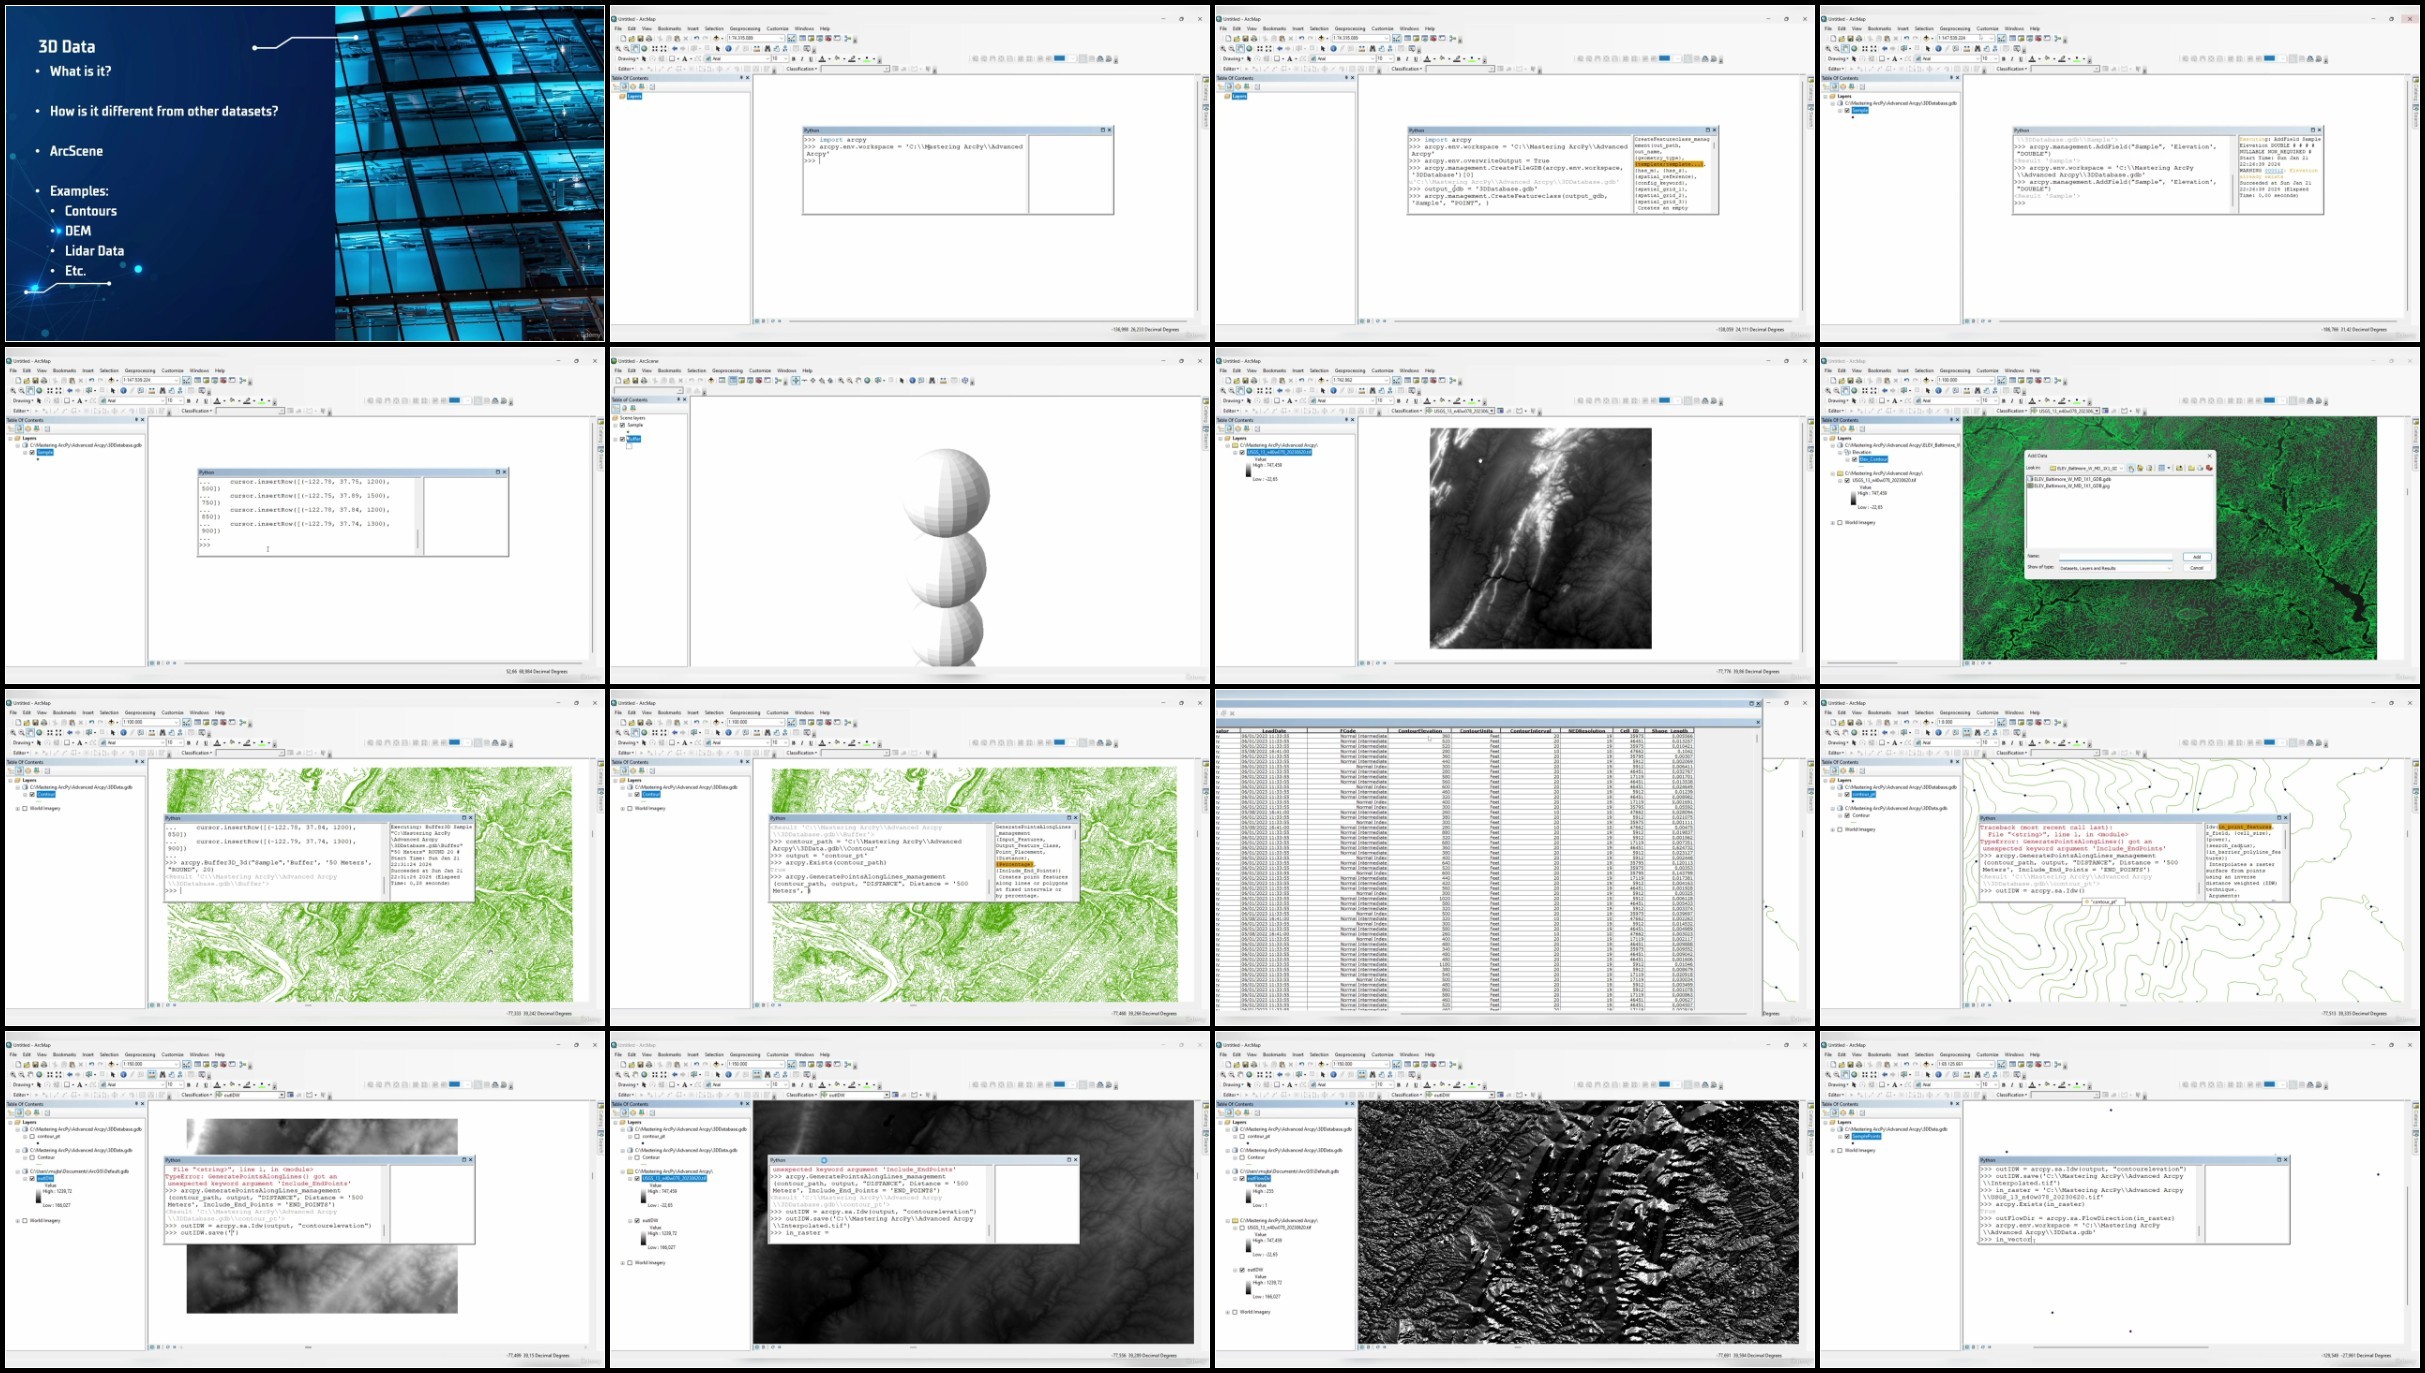Click the Name input field in Add Data
This screenshot has height=1373, width=2425.
click(2116, 556)
